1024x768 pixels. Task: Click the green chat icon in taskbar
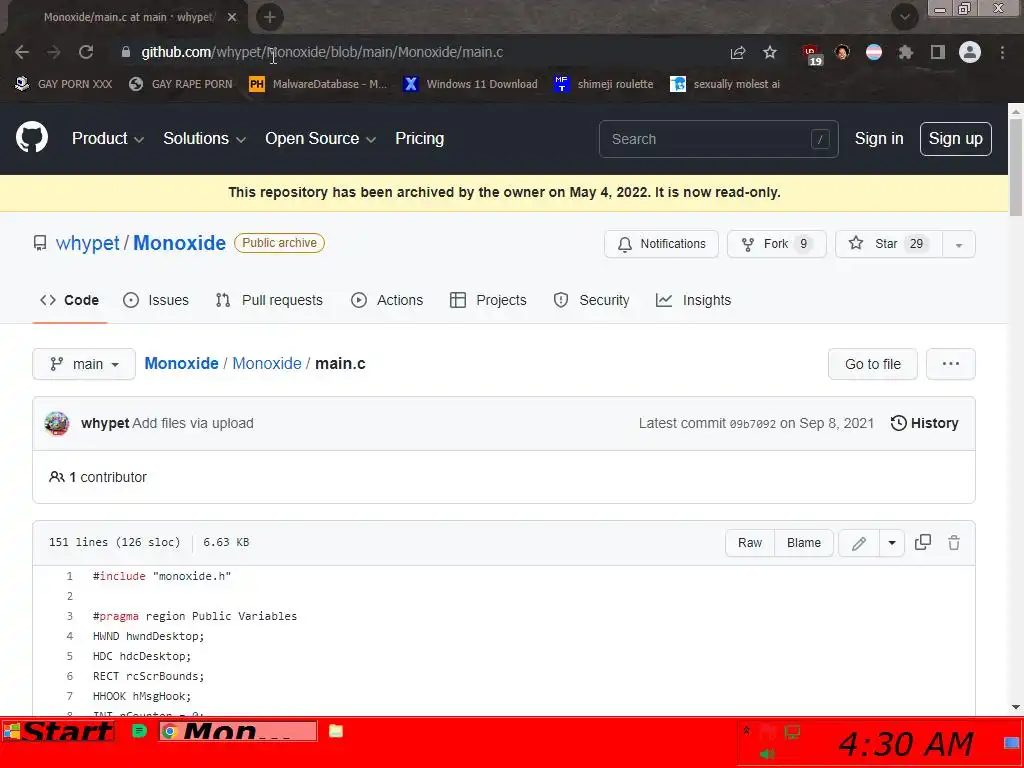pos(139,731)
